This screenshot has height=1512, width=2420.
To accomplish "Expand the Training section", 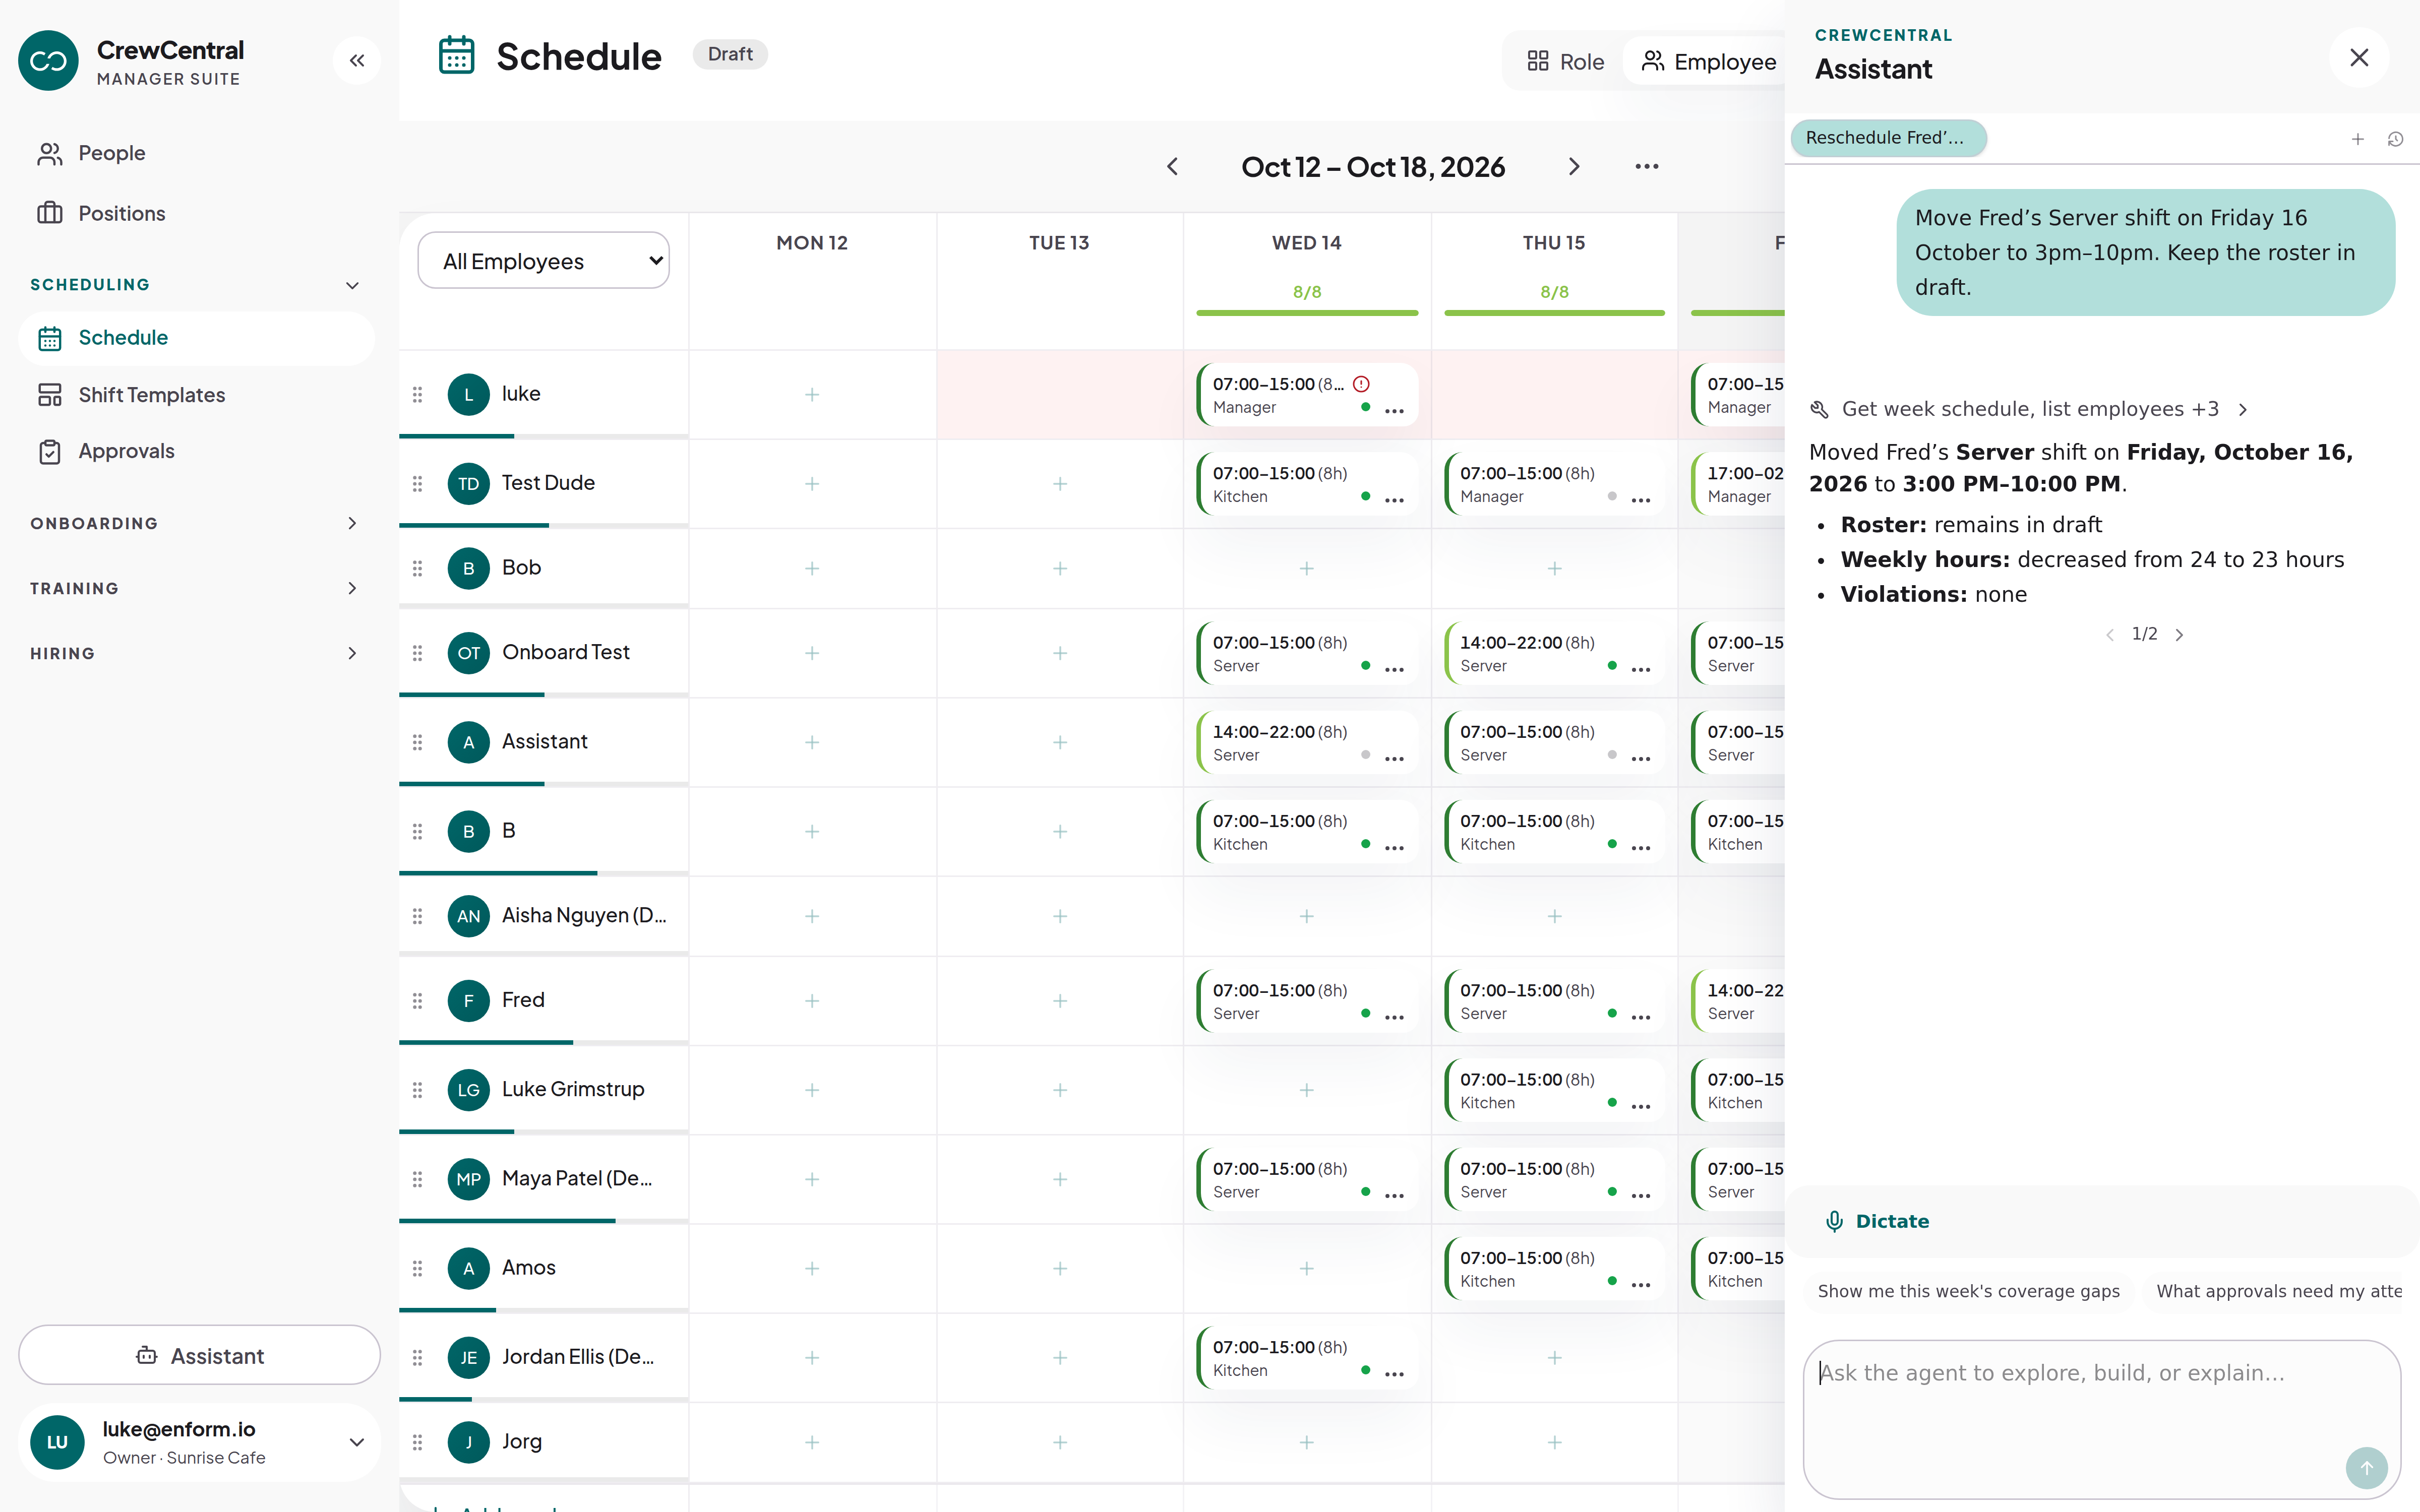I will click(352, 588).
